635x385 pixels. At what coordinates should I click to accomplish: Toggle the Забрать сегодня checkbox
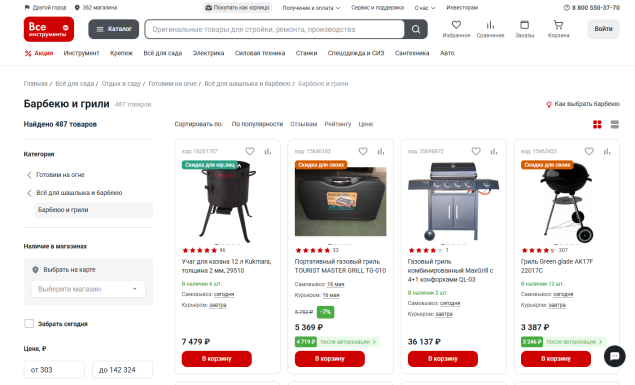pos(29,323)
